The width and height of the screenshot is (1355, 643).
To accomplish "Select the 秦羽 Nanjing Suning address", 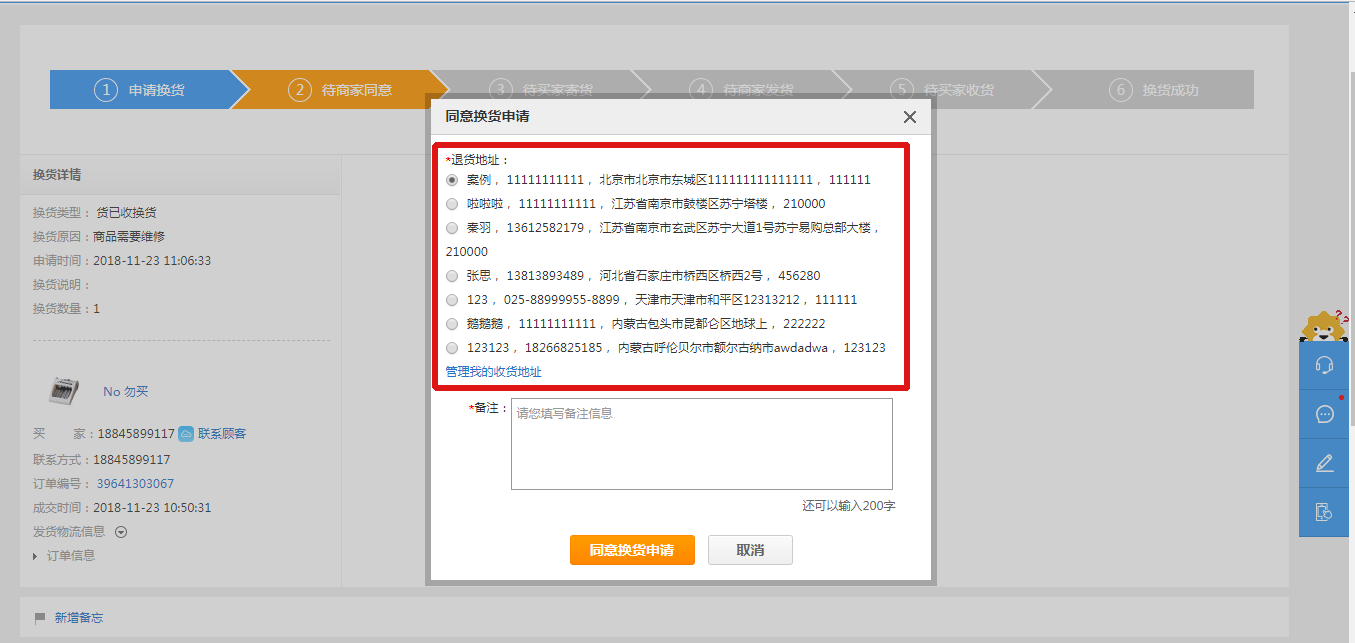I will pyautogui.click(x=452, y=228).
